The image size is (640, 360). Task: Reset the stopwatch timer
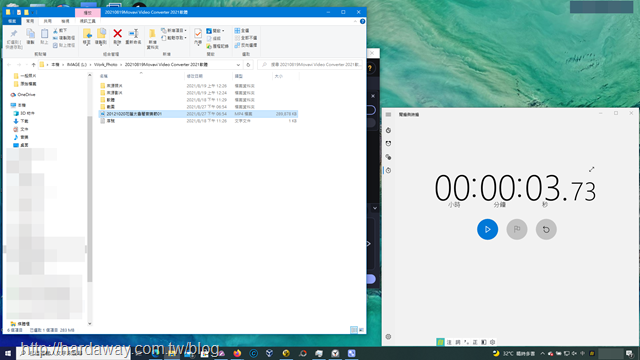[546, 229]
